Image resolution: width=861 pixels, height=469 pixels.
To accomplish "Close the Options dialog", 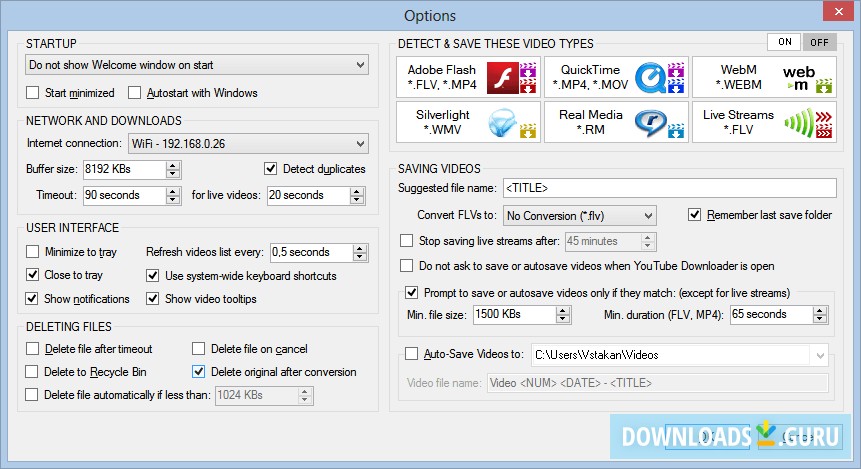I will point(838,12).
